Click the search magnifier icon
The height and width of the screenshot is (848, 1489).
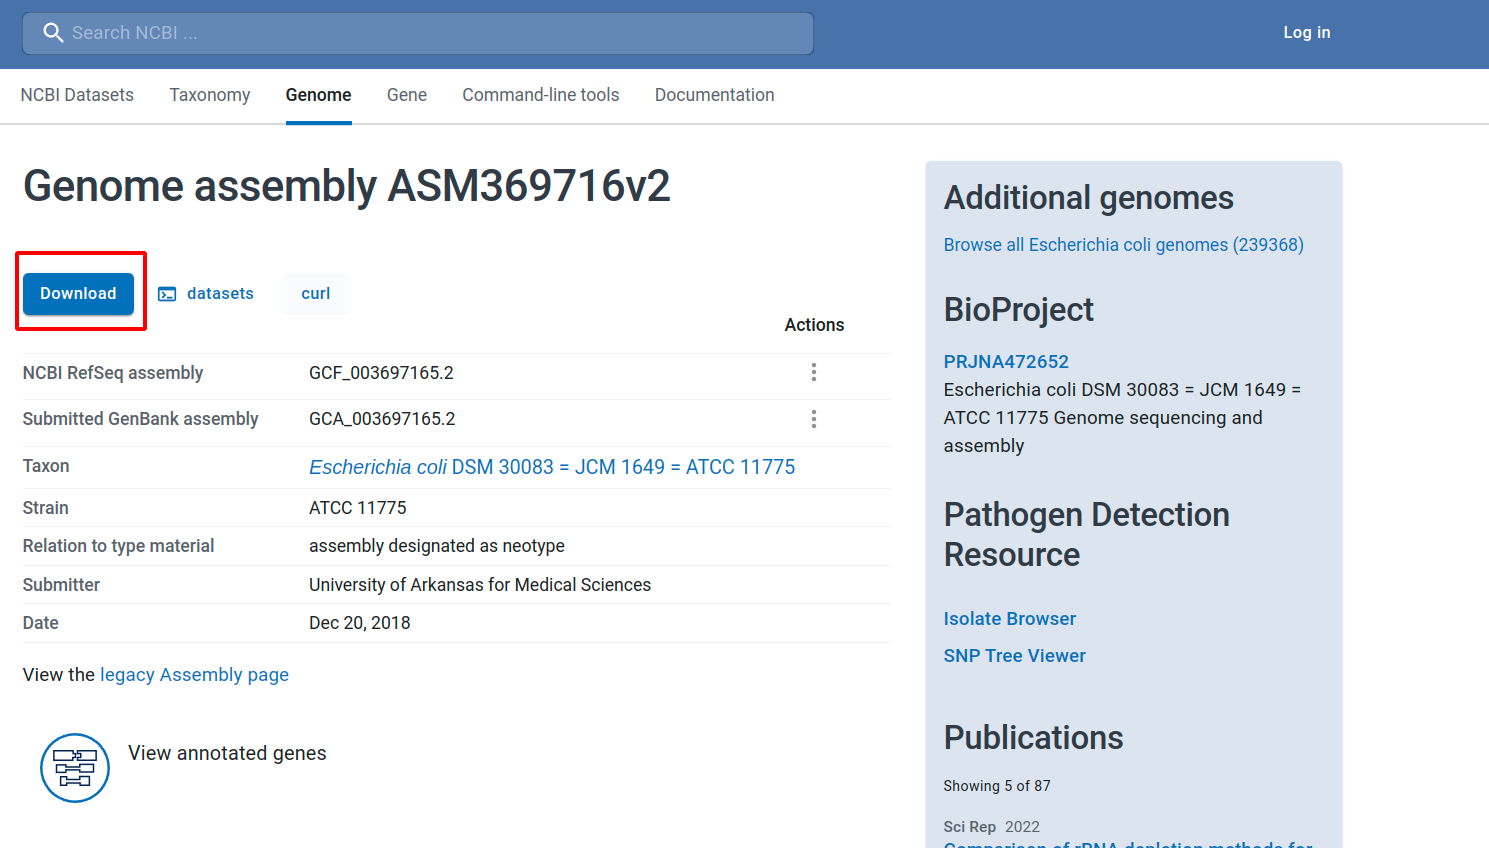[x=53, y=33]
